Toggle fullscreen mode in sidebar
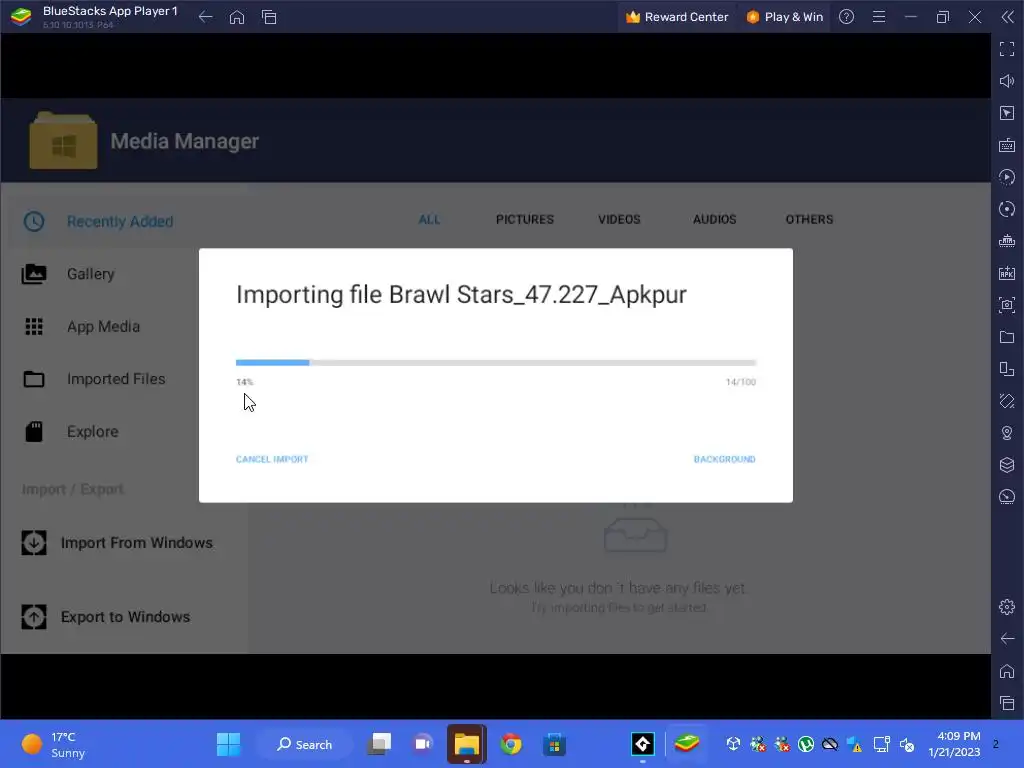 pos(1007,49)
